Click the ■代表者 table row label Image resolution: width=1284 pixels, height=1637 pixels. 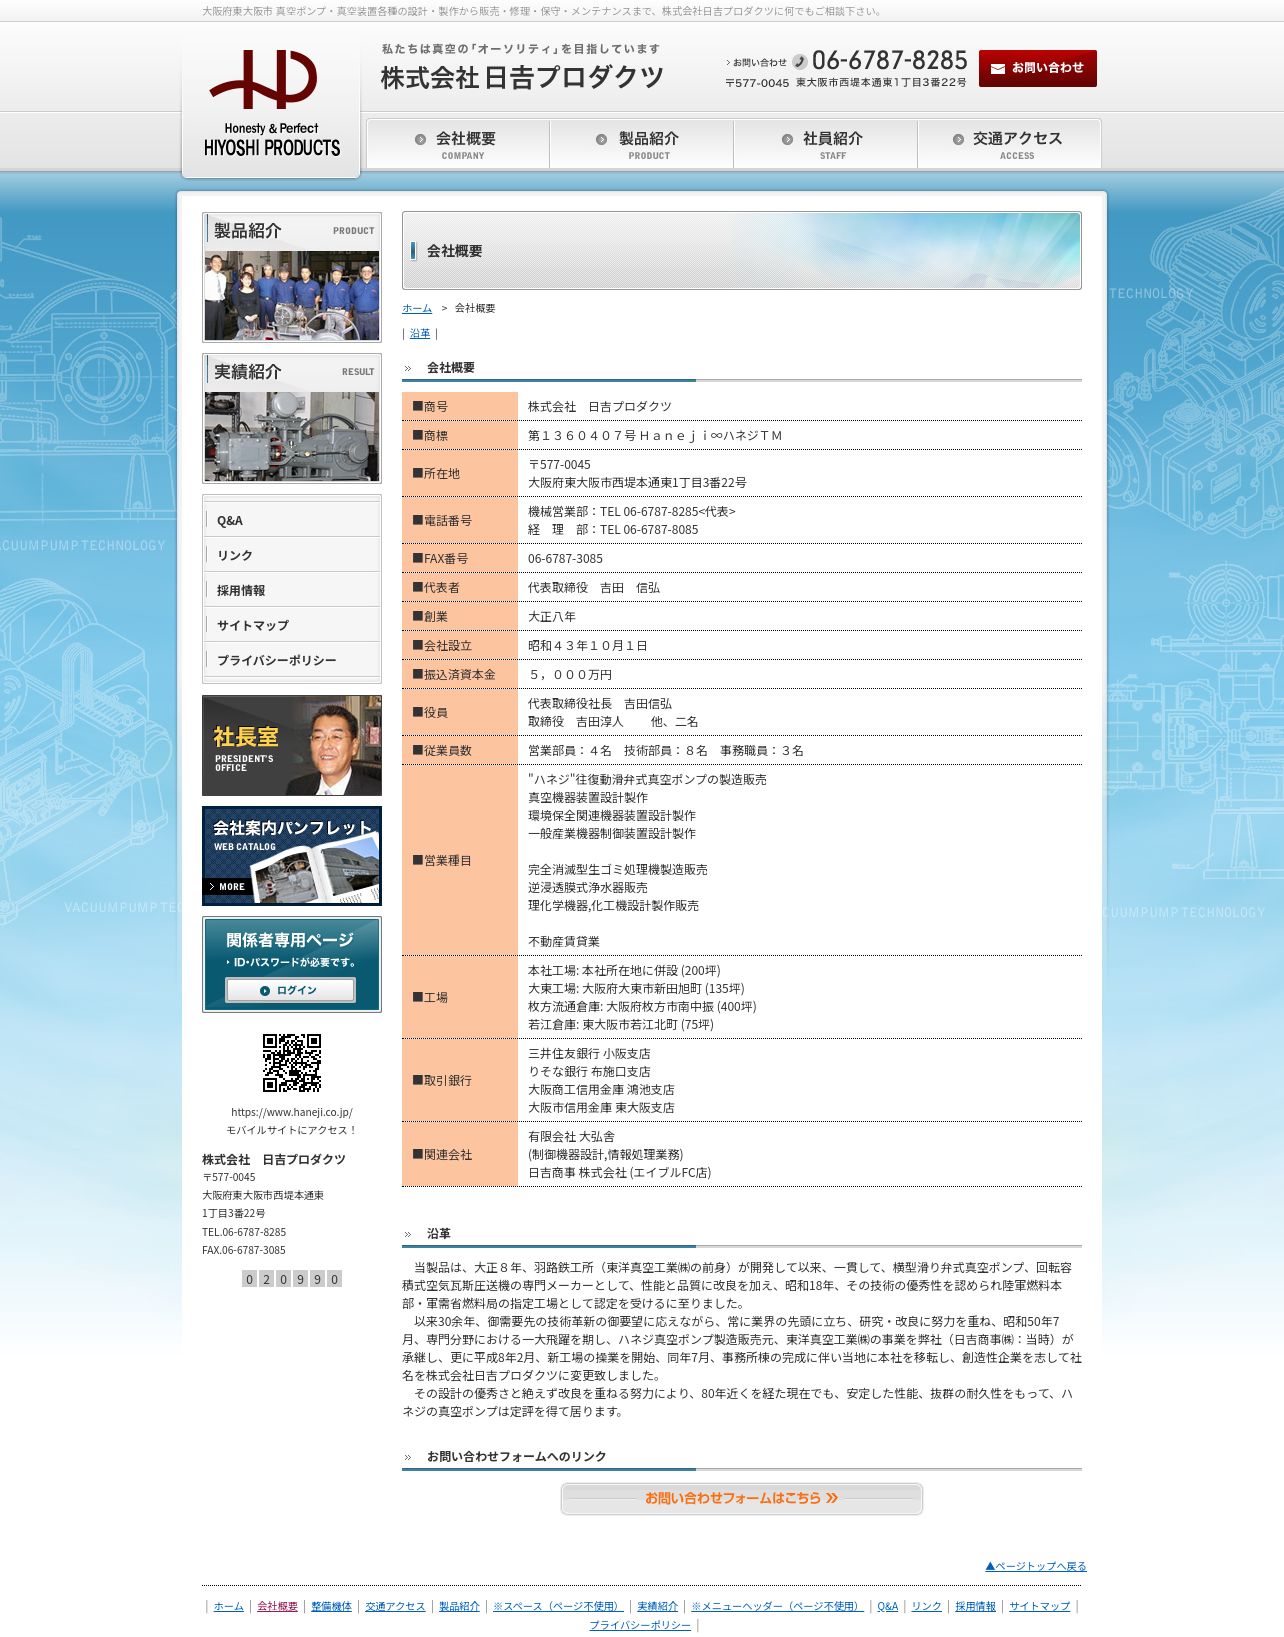point(436,588)
